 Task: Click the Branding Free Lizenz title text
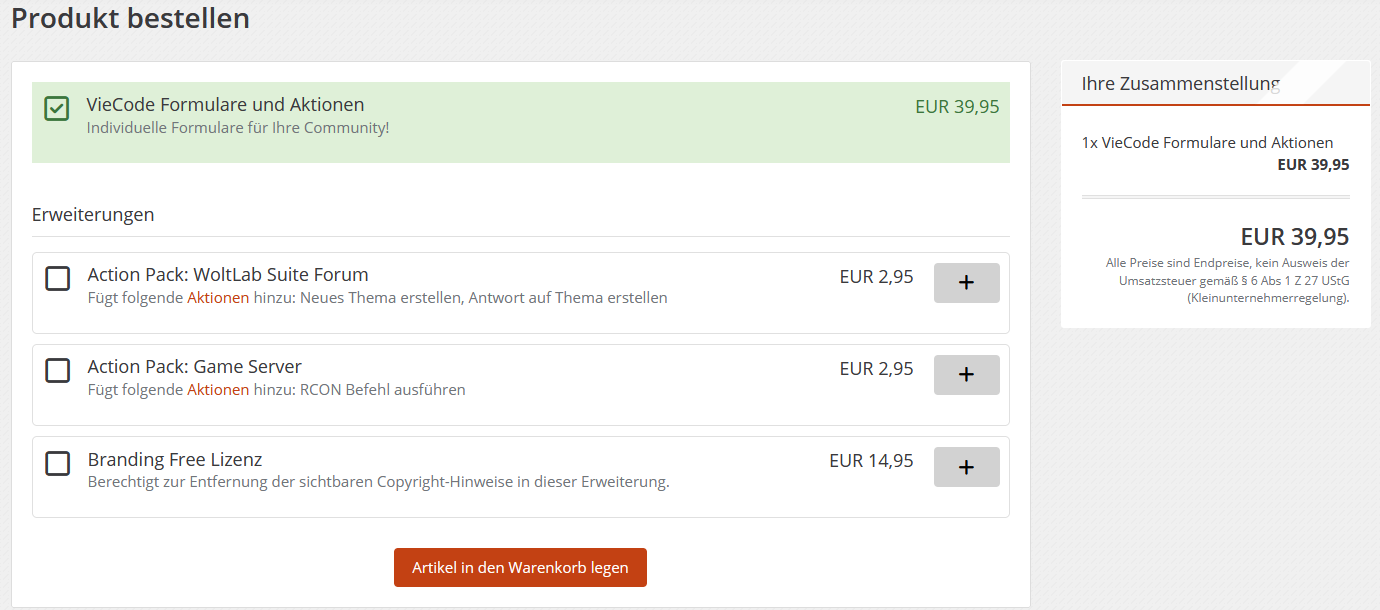pyautogui.click(x=175, y=460)
